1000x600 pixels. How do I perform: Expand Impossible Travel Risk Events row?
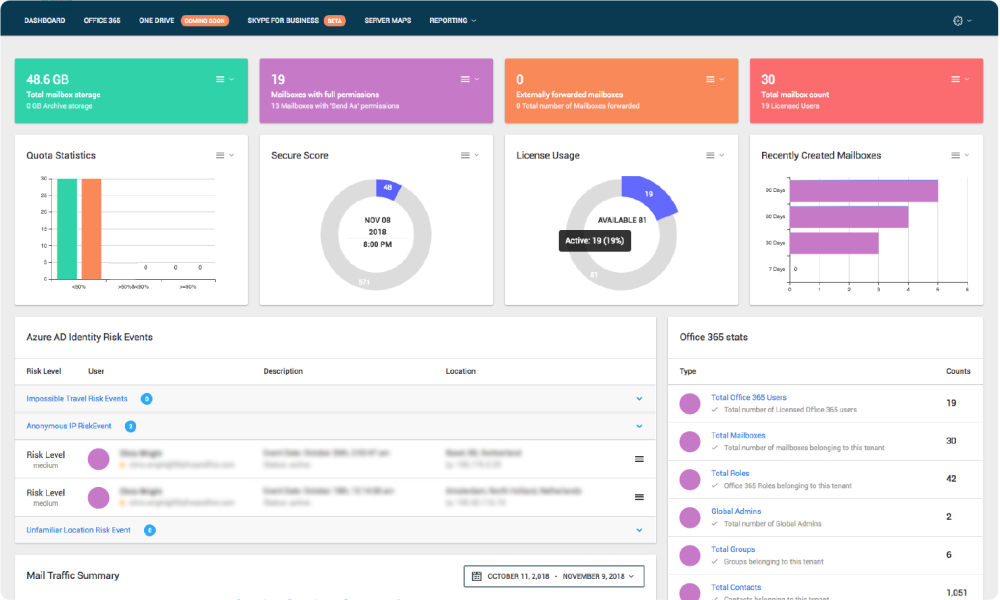point(639,399)
